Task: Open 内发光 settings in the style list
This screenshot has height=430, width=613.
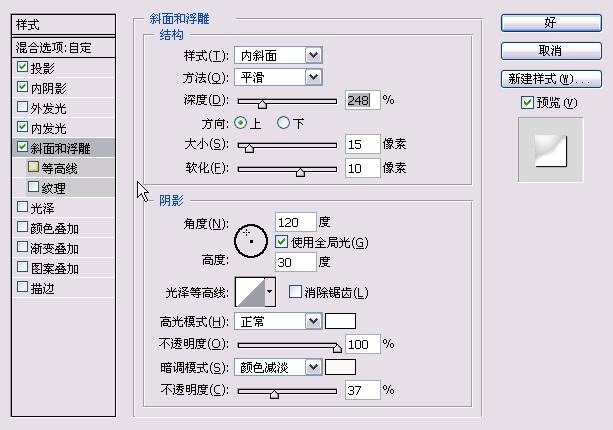Action: (48, 129)
